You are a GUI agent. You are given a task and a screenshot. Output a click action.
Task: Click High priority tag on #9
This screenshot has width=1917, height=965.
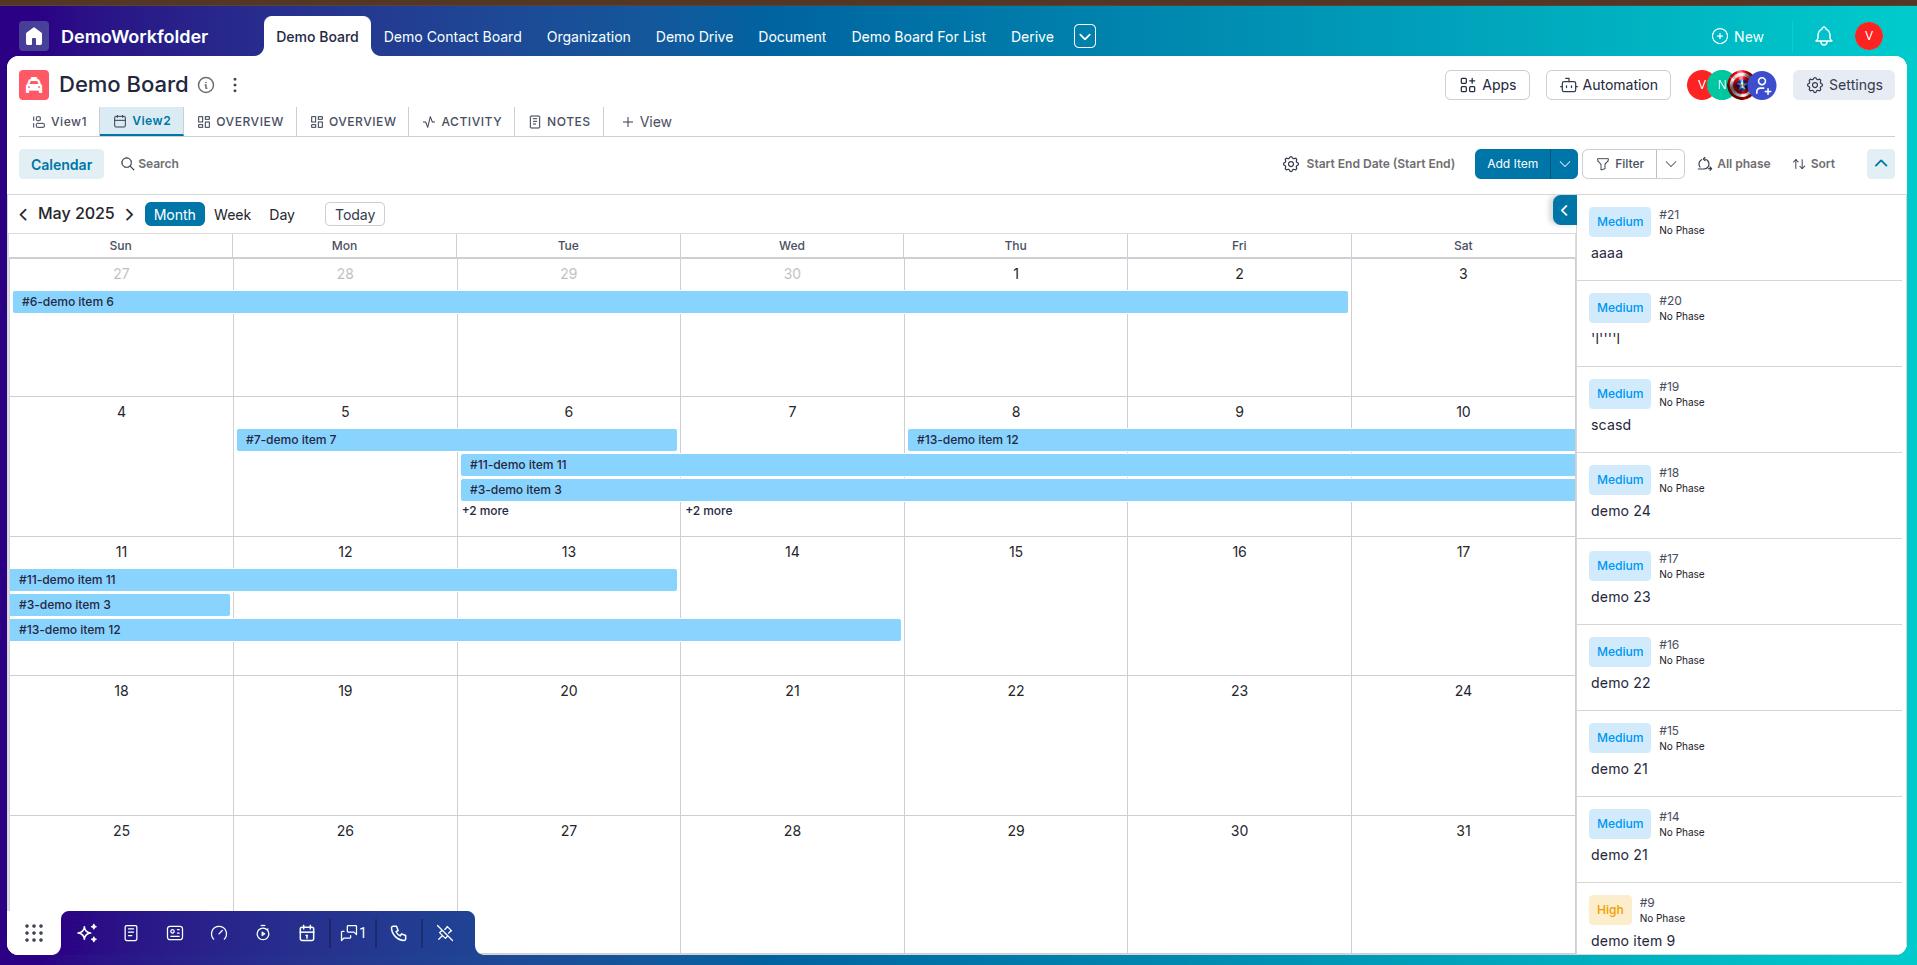pos(1610,910)
